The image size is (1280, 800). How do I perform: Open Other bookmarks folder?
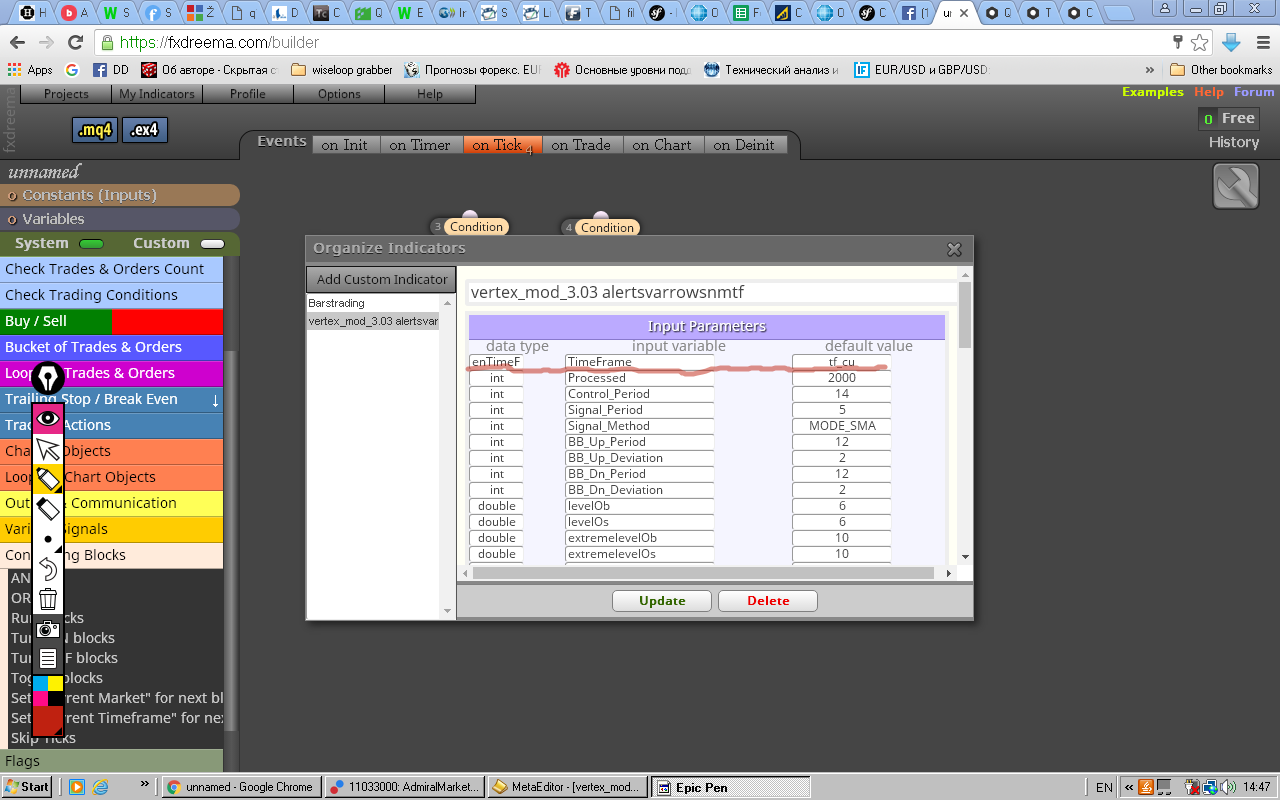(1221, 70)
